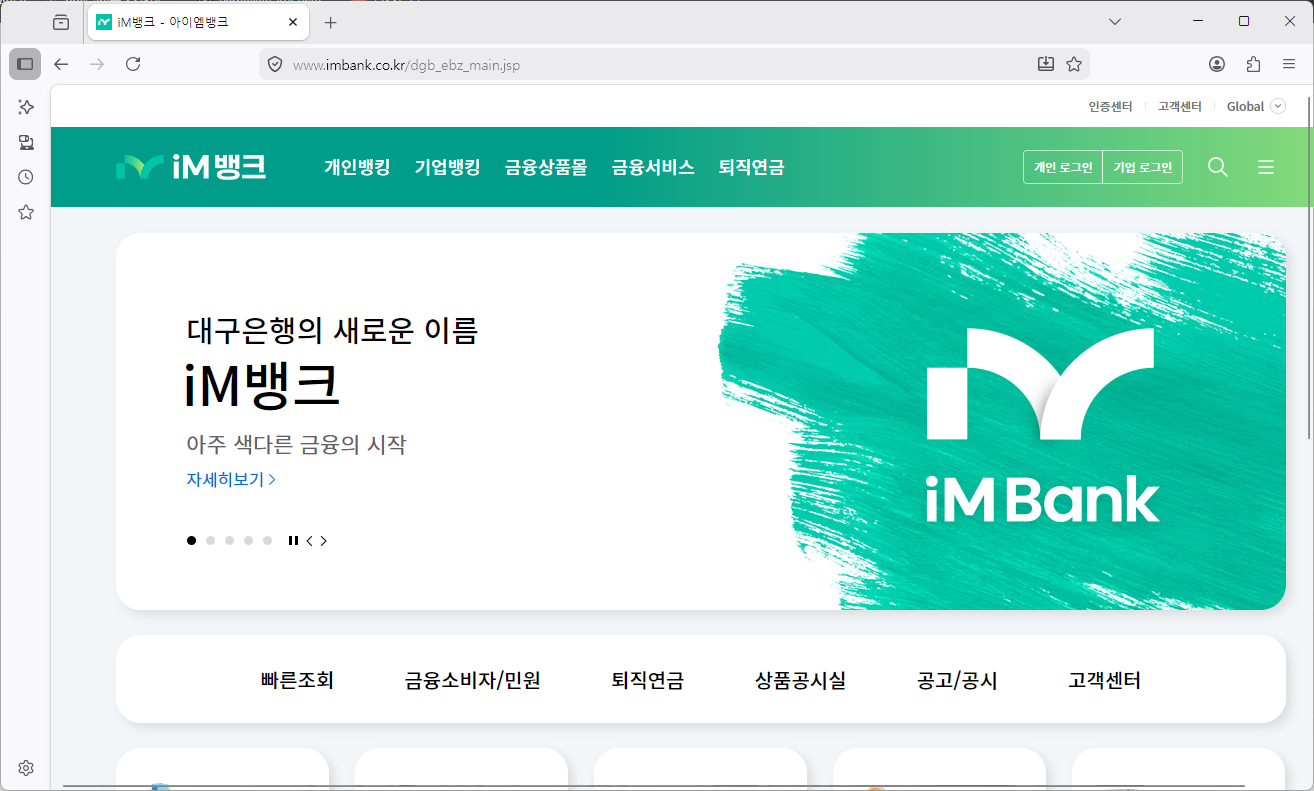The height and width of the screenshot is (791, 1314).
Task: Open the 퇴직연금 top navigation menu
Action: pos(751,167)
